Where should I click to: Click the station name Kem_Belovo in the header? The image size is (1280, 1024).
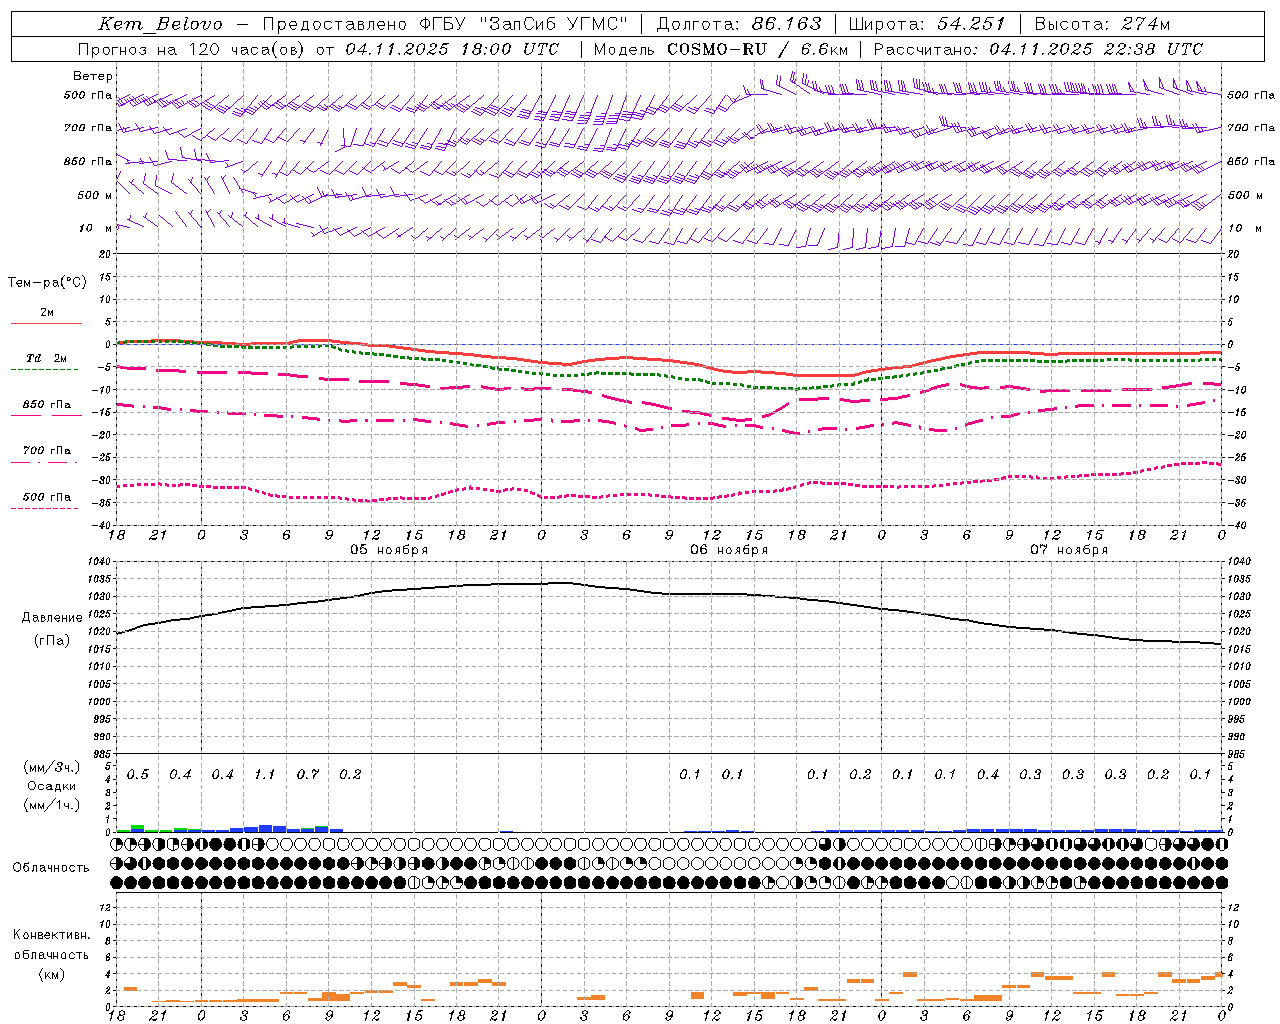(160, 24)
